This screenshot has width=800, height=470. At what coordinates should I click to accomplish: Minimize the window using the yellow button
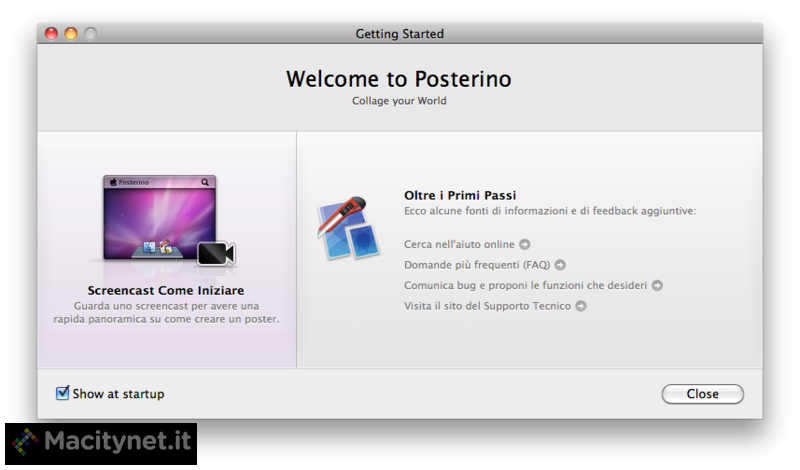pyautogui.click(x=71, y=34)
